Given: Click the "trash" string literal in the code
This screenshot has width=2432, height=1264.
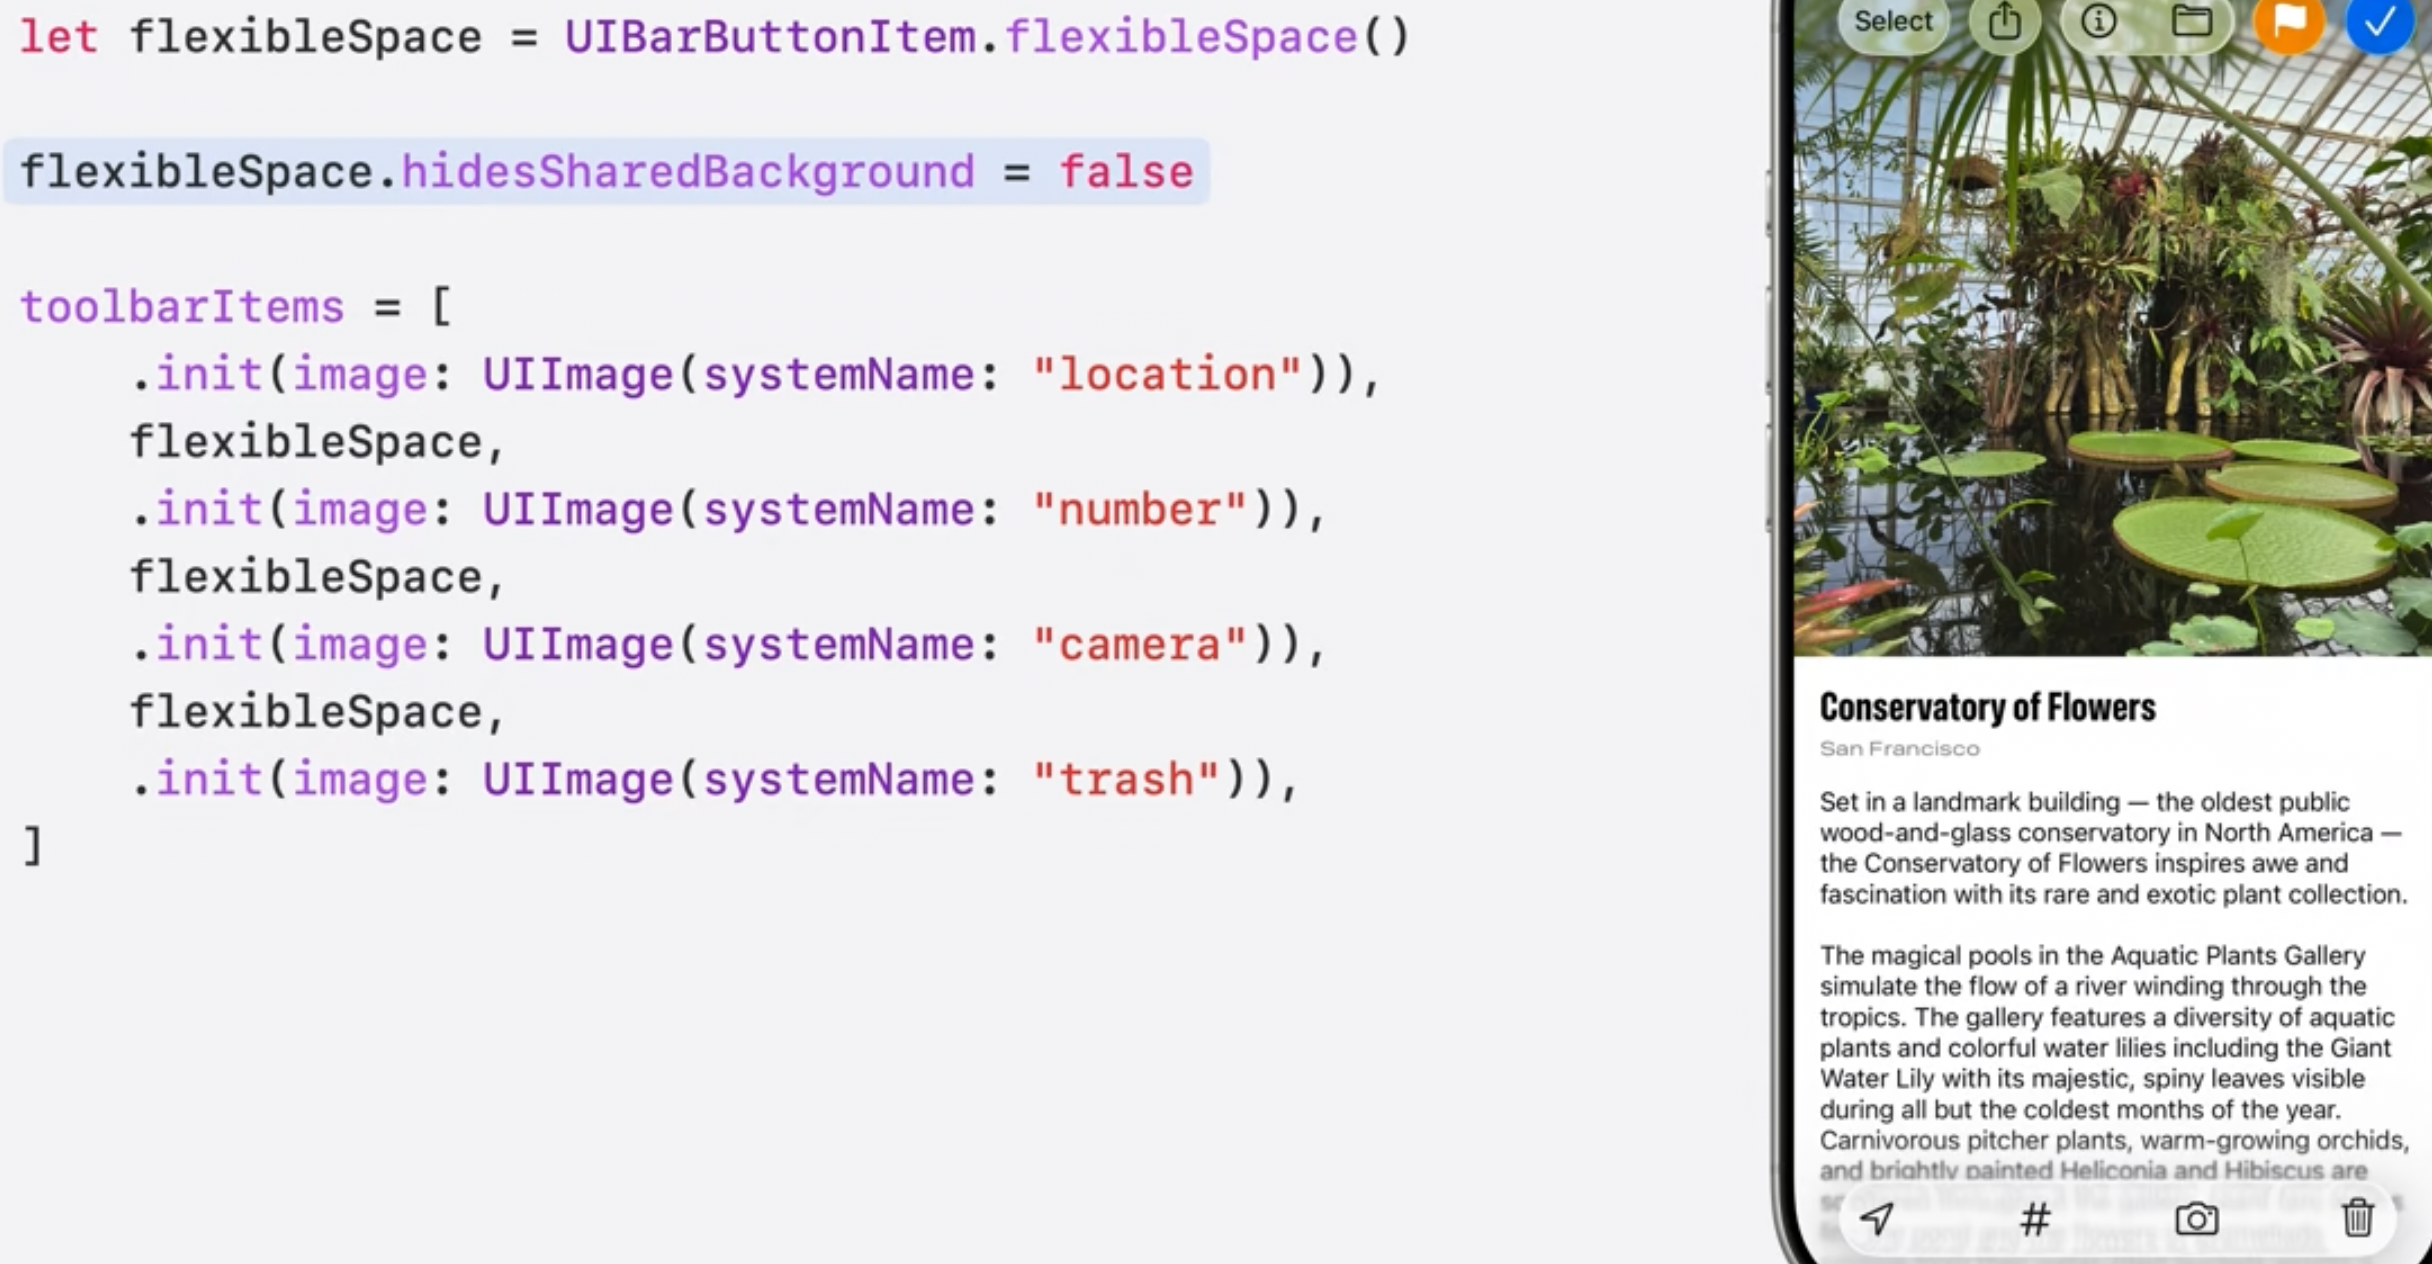Looking at the screenshot, I should 1126,780.
